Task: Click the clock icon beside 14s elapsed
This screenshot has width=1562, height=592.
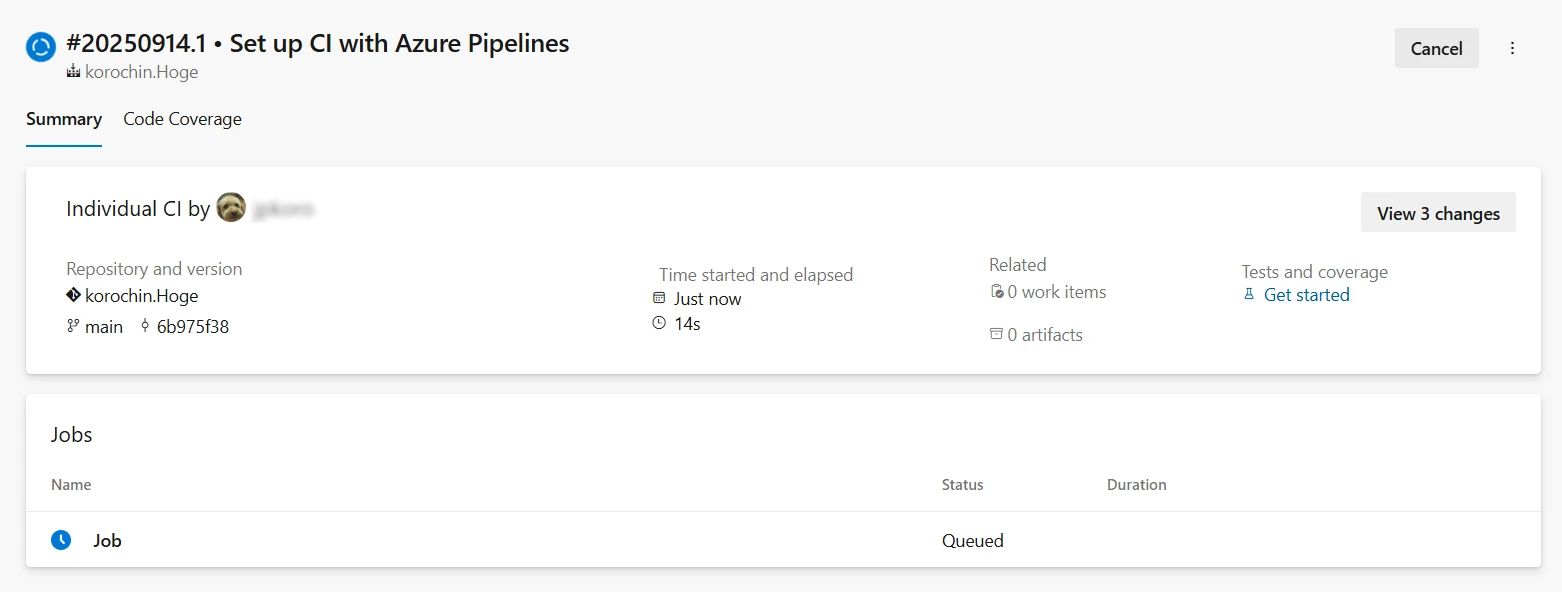Action: pyautogui.click(x=659, y=323)
